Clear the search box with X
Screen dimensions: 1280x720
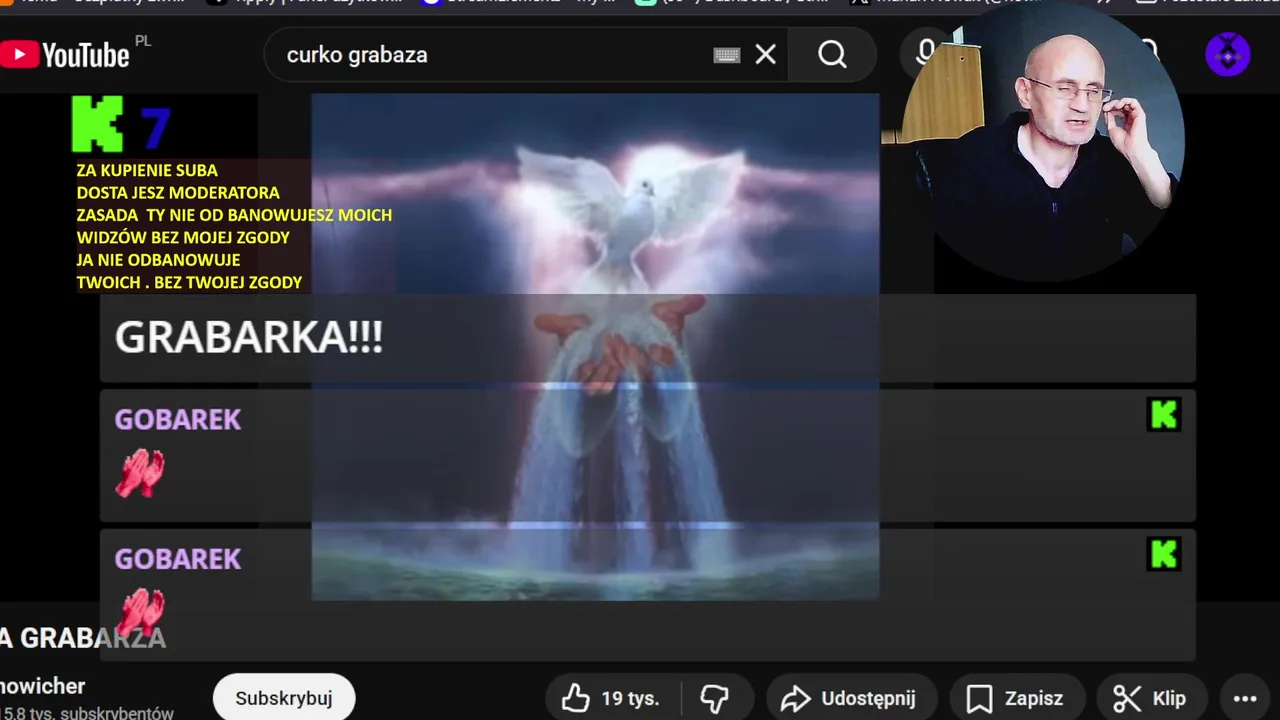pyautogui.click(x=765, y=54)
